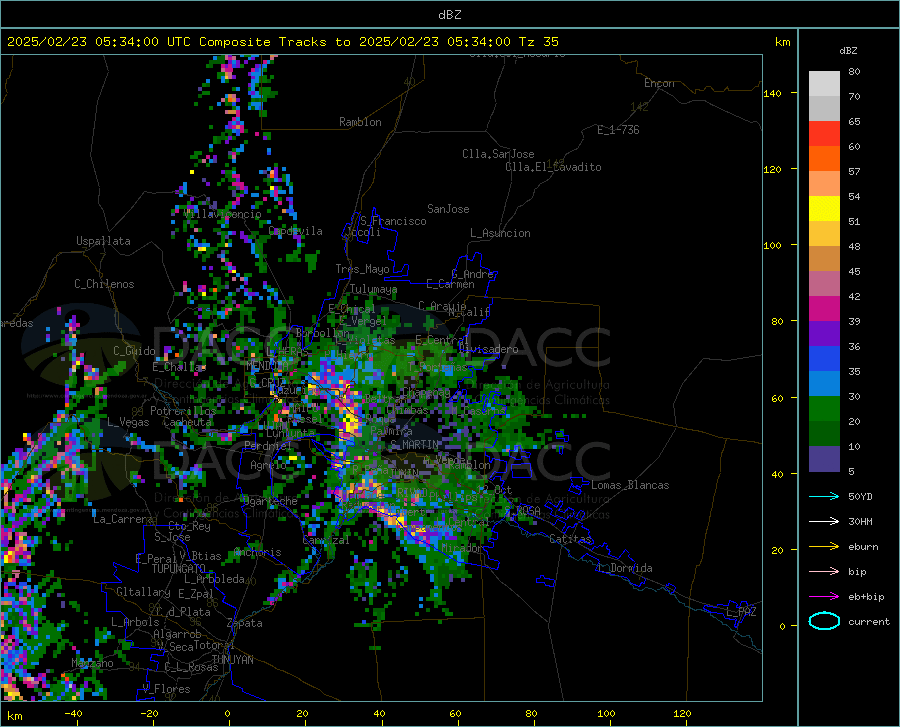Click the 'E_1-736' map label
The image size is (900, 727).
618,130
